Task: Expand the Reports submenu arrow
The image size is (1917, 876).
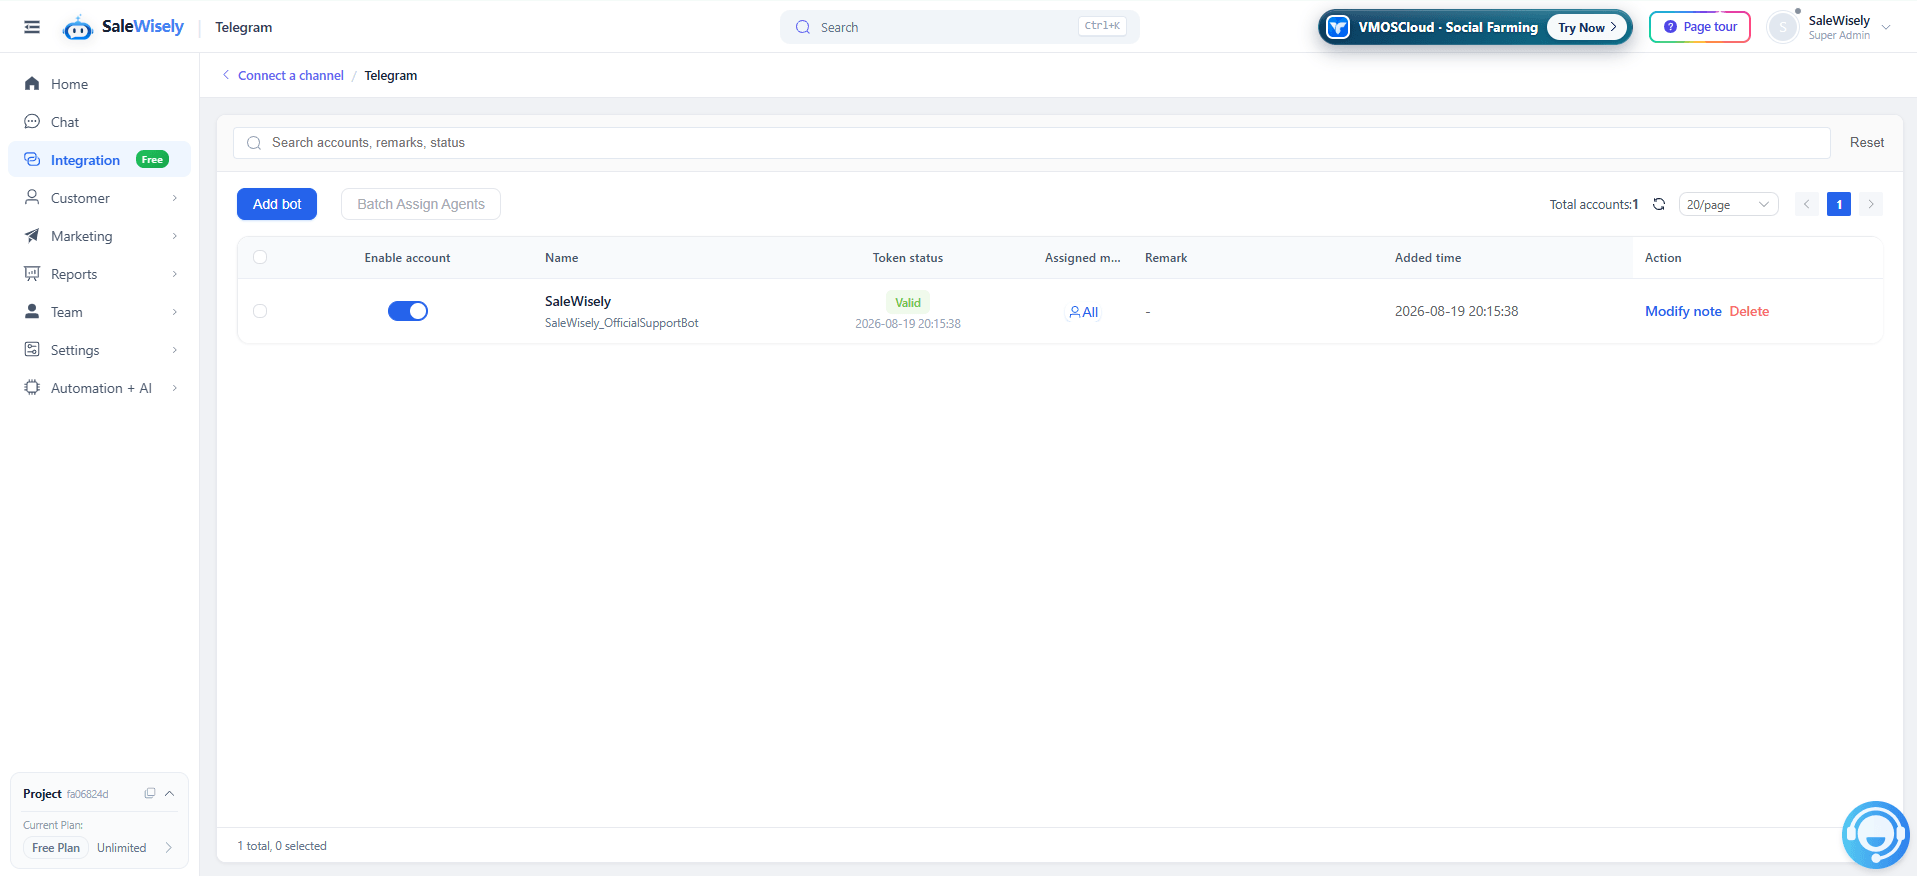Action: coord(175,274)
